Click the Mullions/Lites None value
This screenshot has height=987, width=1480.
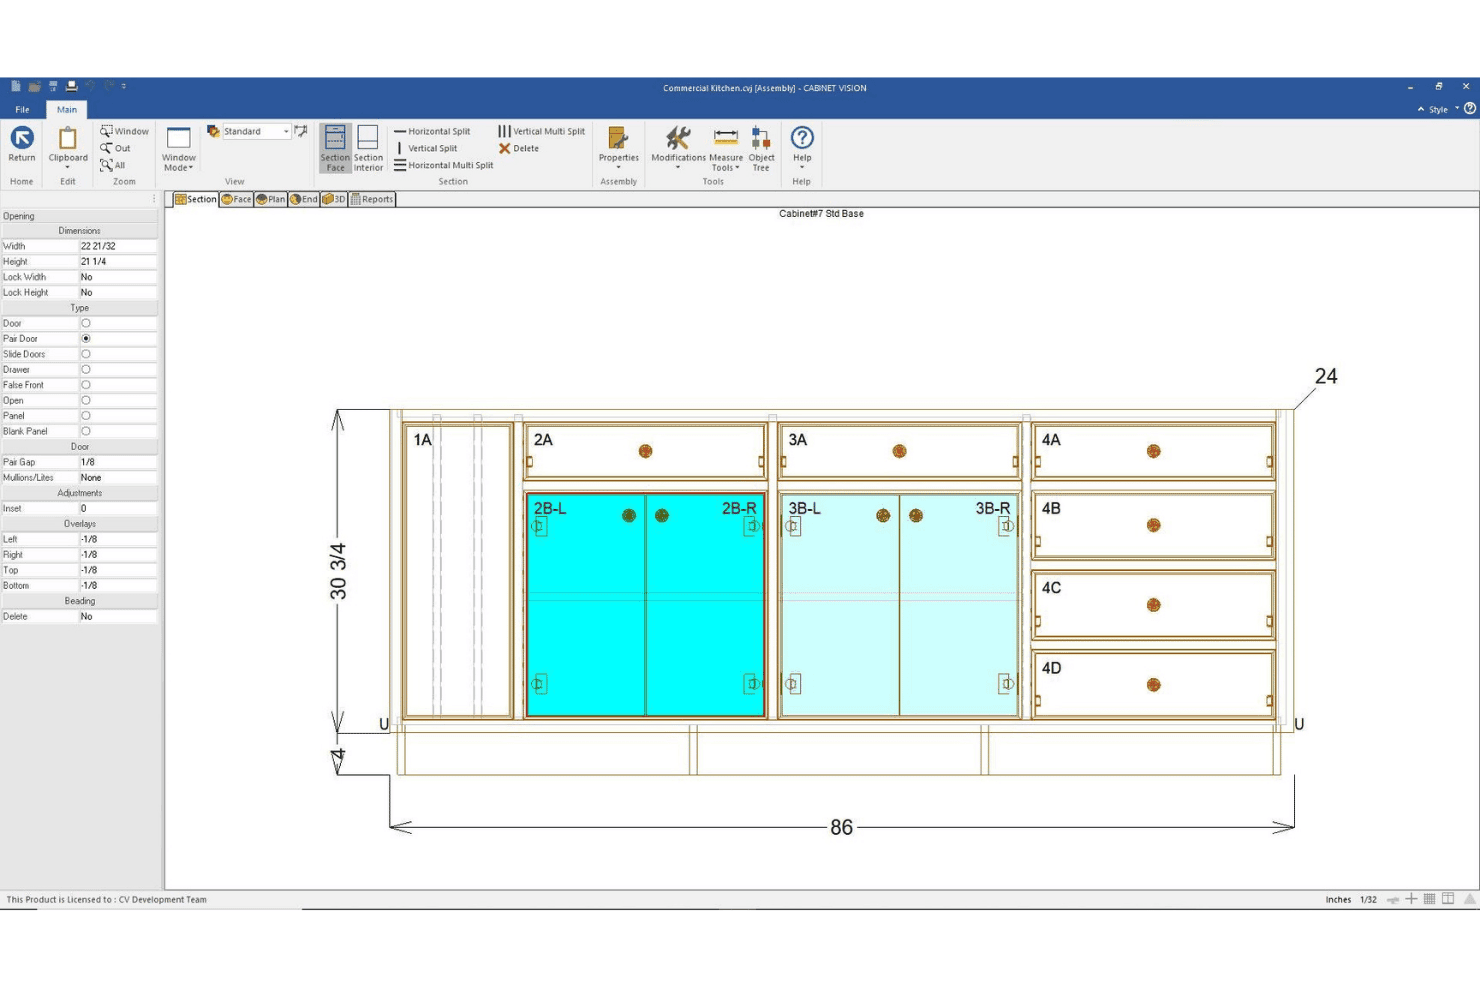(118, 478)
